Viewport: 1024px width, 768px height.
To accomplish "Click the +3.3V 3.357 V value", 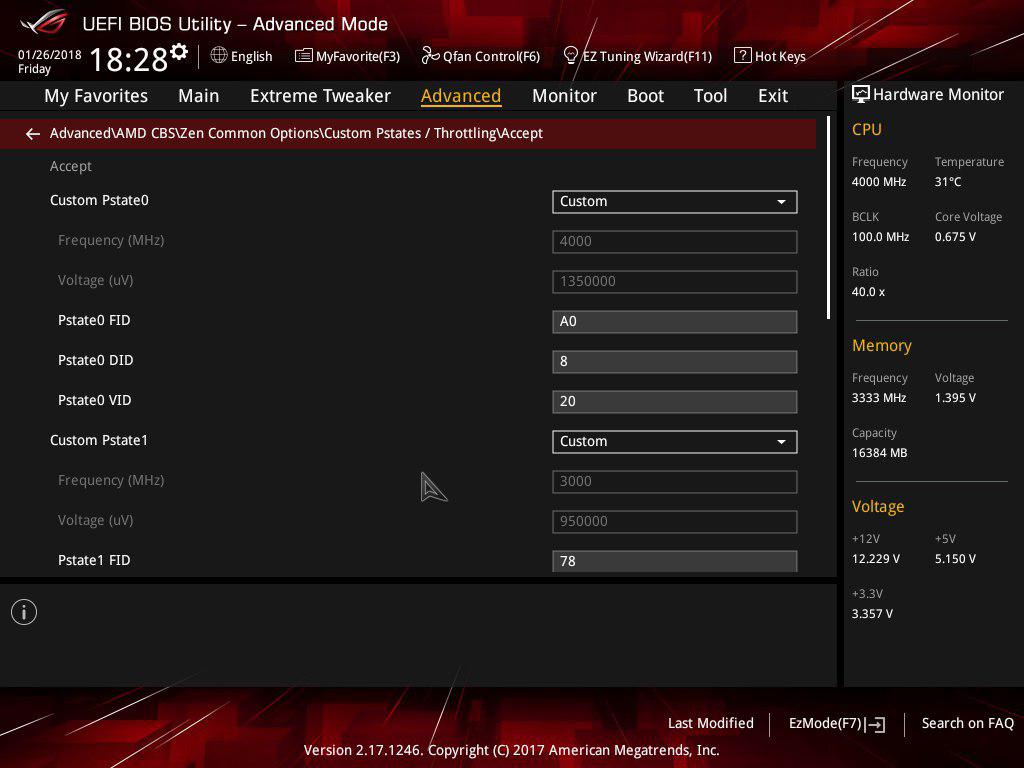I will (872, 614).
